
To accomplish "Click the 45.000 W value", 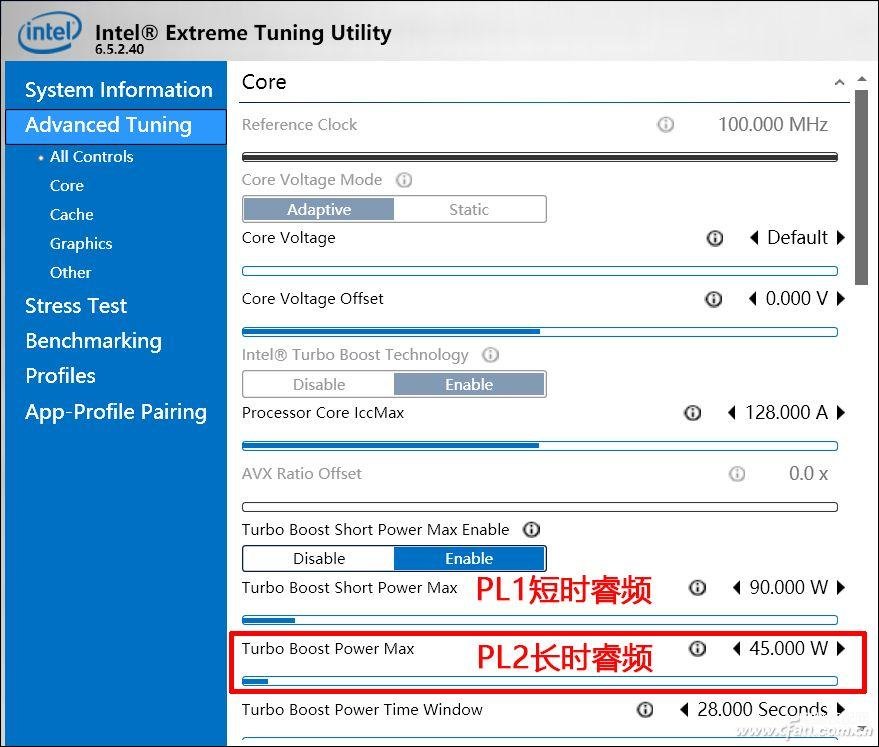I will (x=789, y=649).
